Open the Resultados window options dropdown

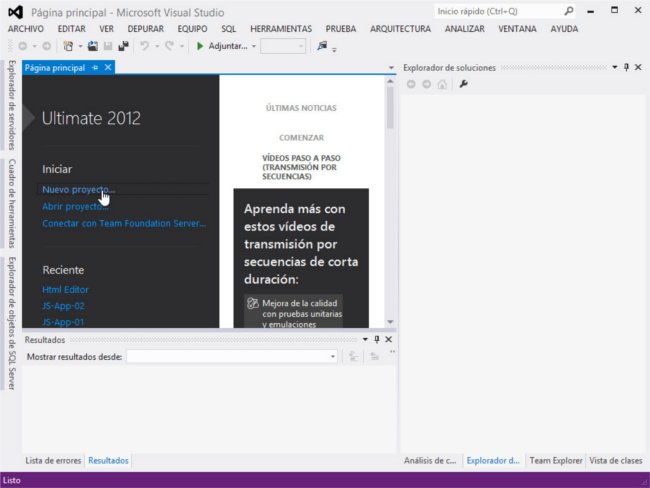point(365,340)
